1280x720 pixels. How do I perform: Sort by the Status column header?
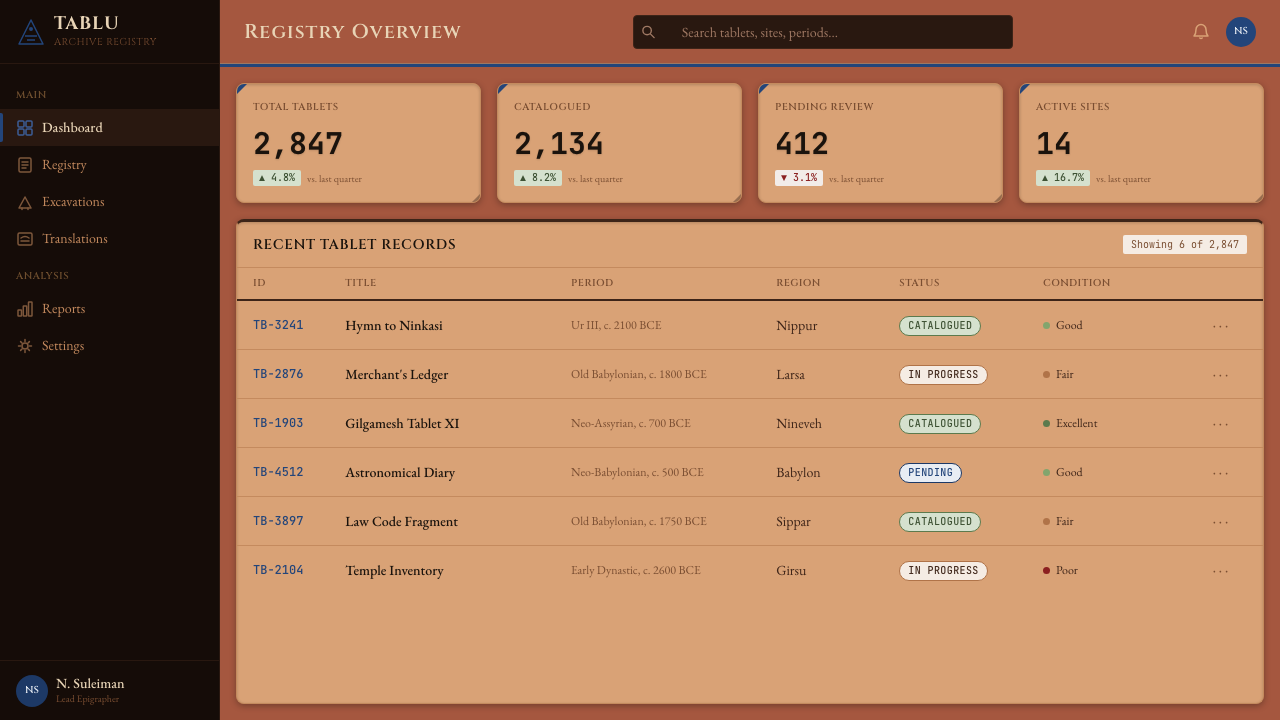[919, 283]
